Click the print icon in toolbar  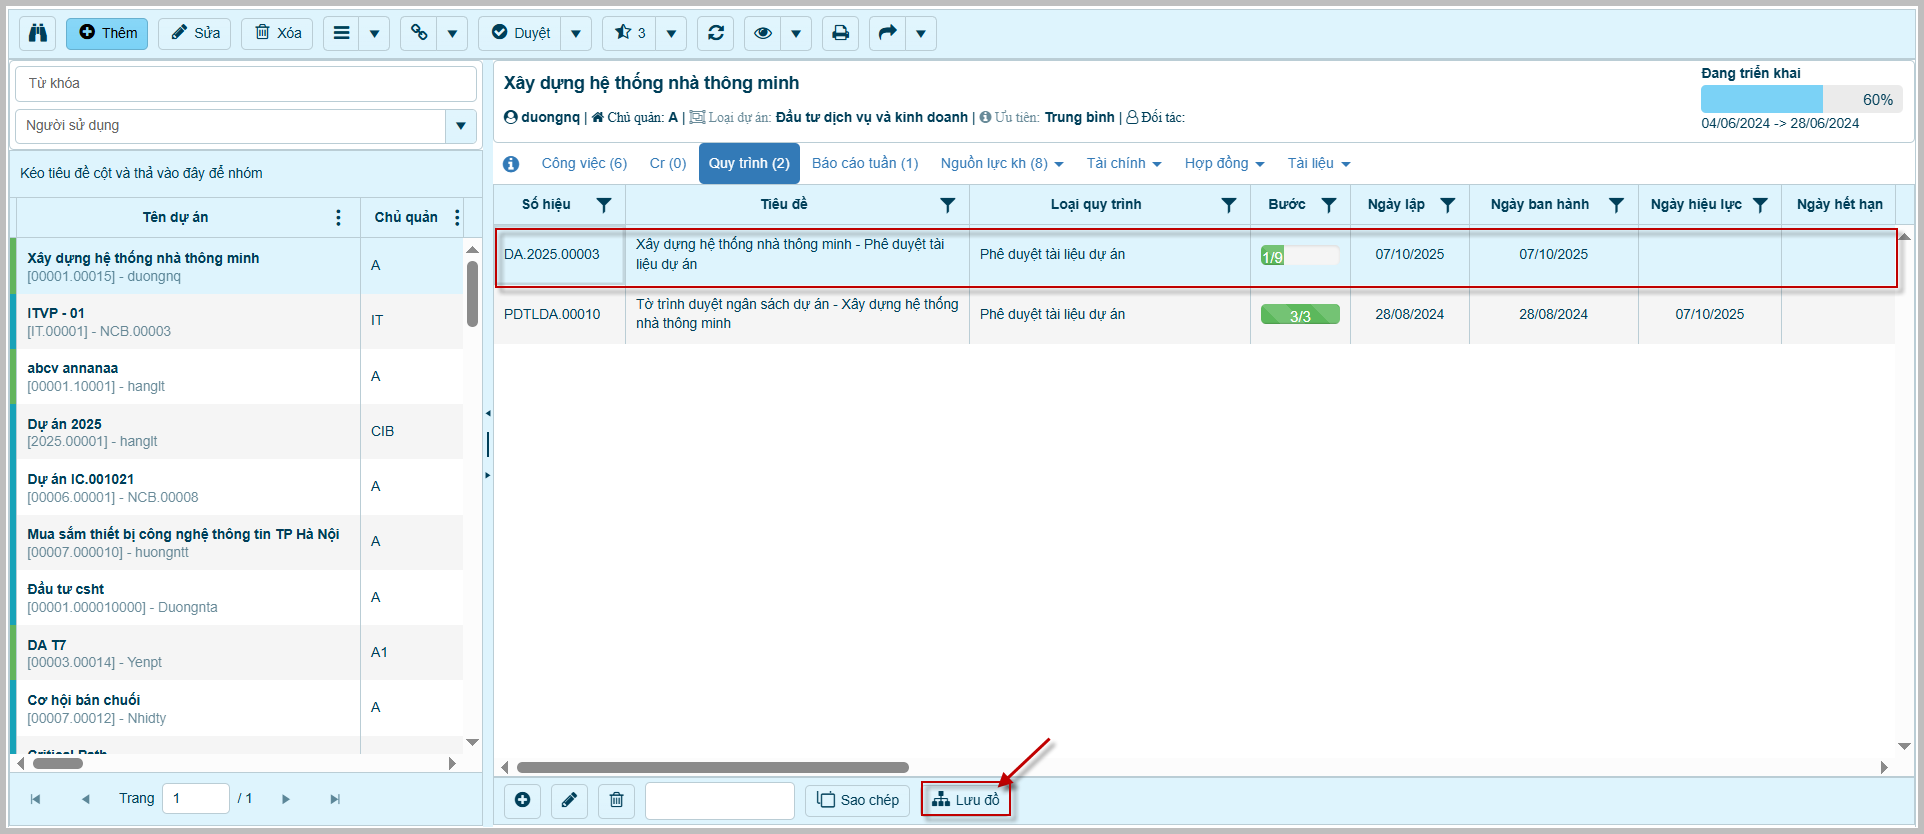pos(840,33)
